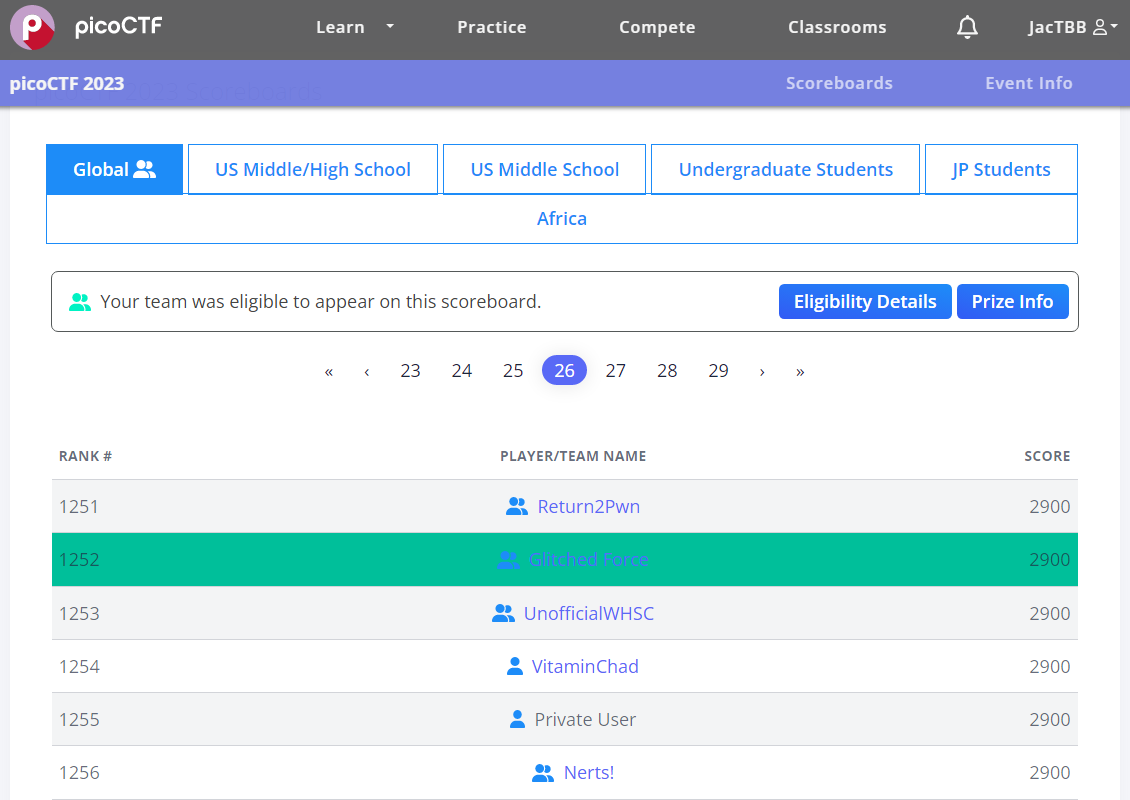Show the JP Students scoreboard
This screenshot has height=800, width=1130.
tap(1001, 169)
